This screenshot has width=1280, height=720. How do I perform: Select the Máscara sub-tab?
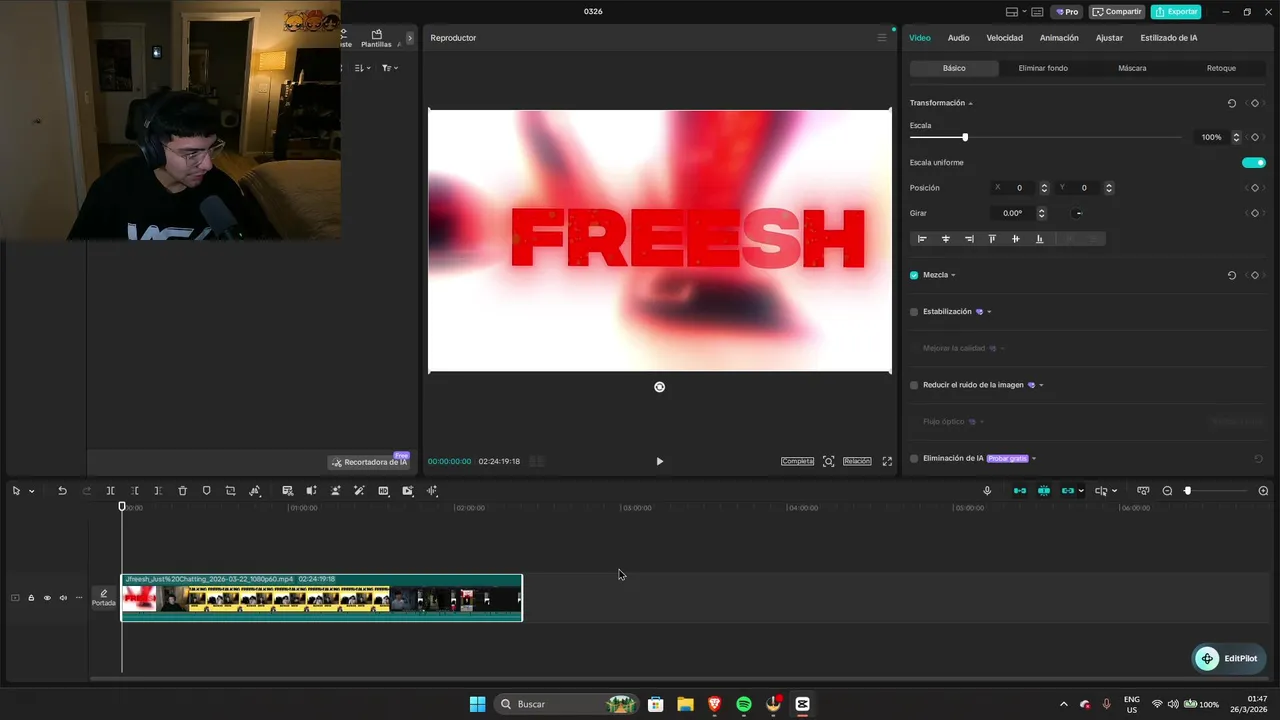(x=1132, y=68)
